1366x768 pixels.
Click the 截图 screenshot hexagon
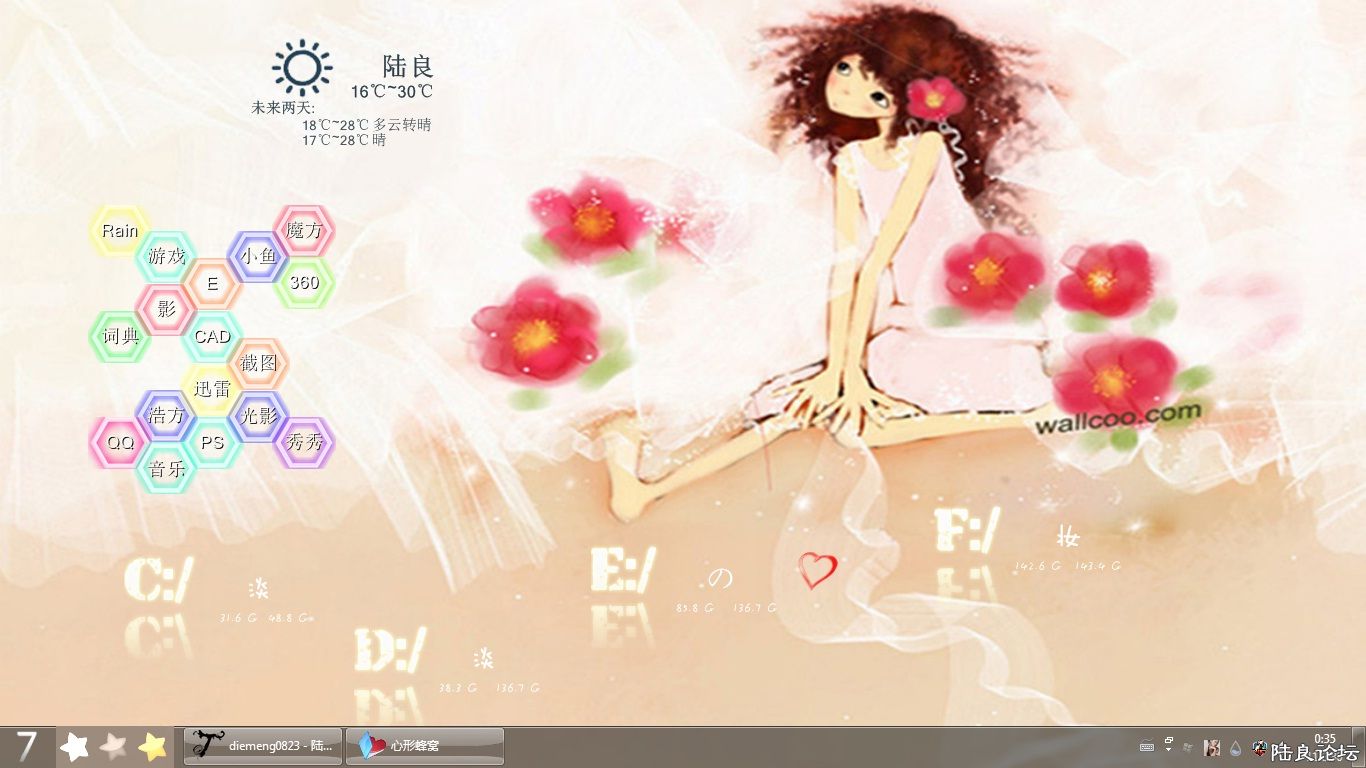258,363
